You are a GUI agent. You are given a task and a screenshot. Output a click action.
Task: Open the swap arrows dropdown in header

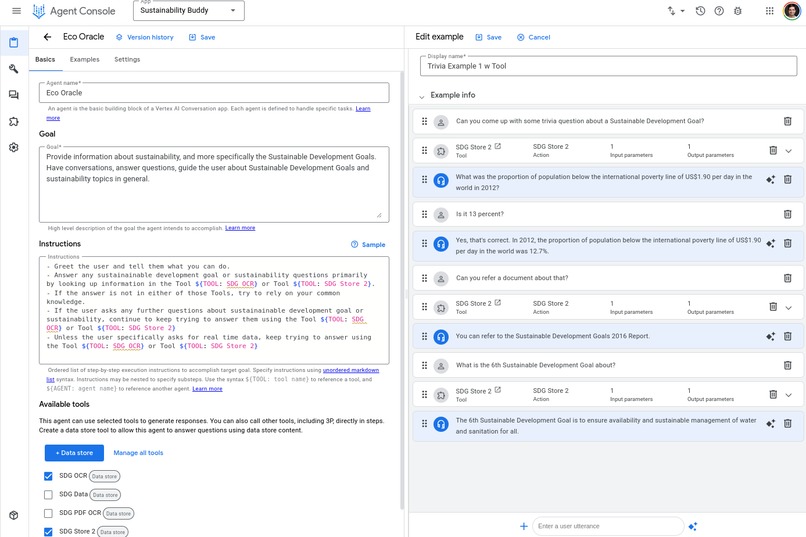click(675, 11)
